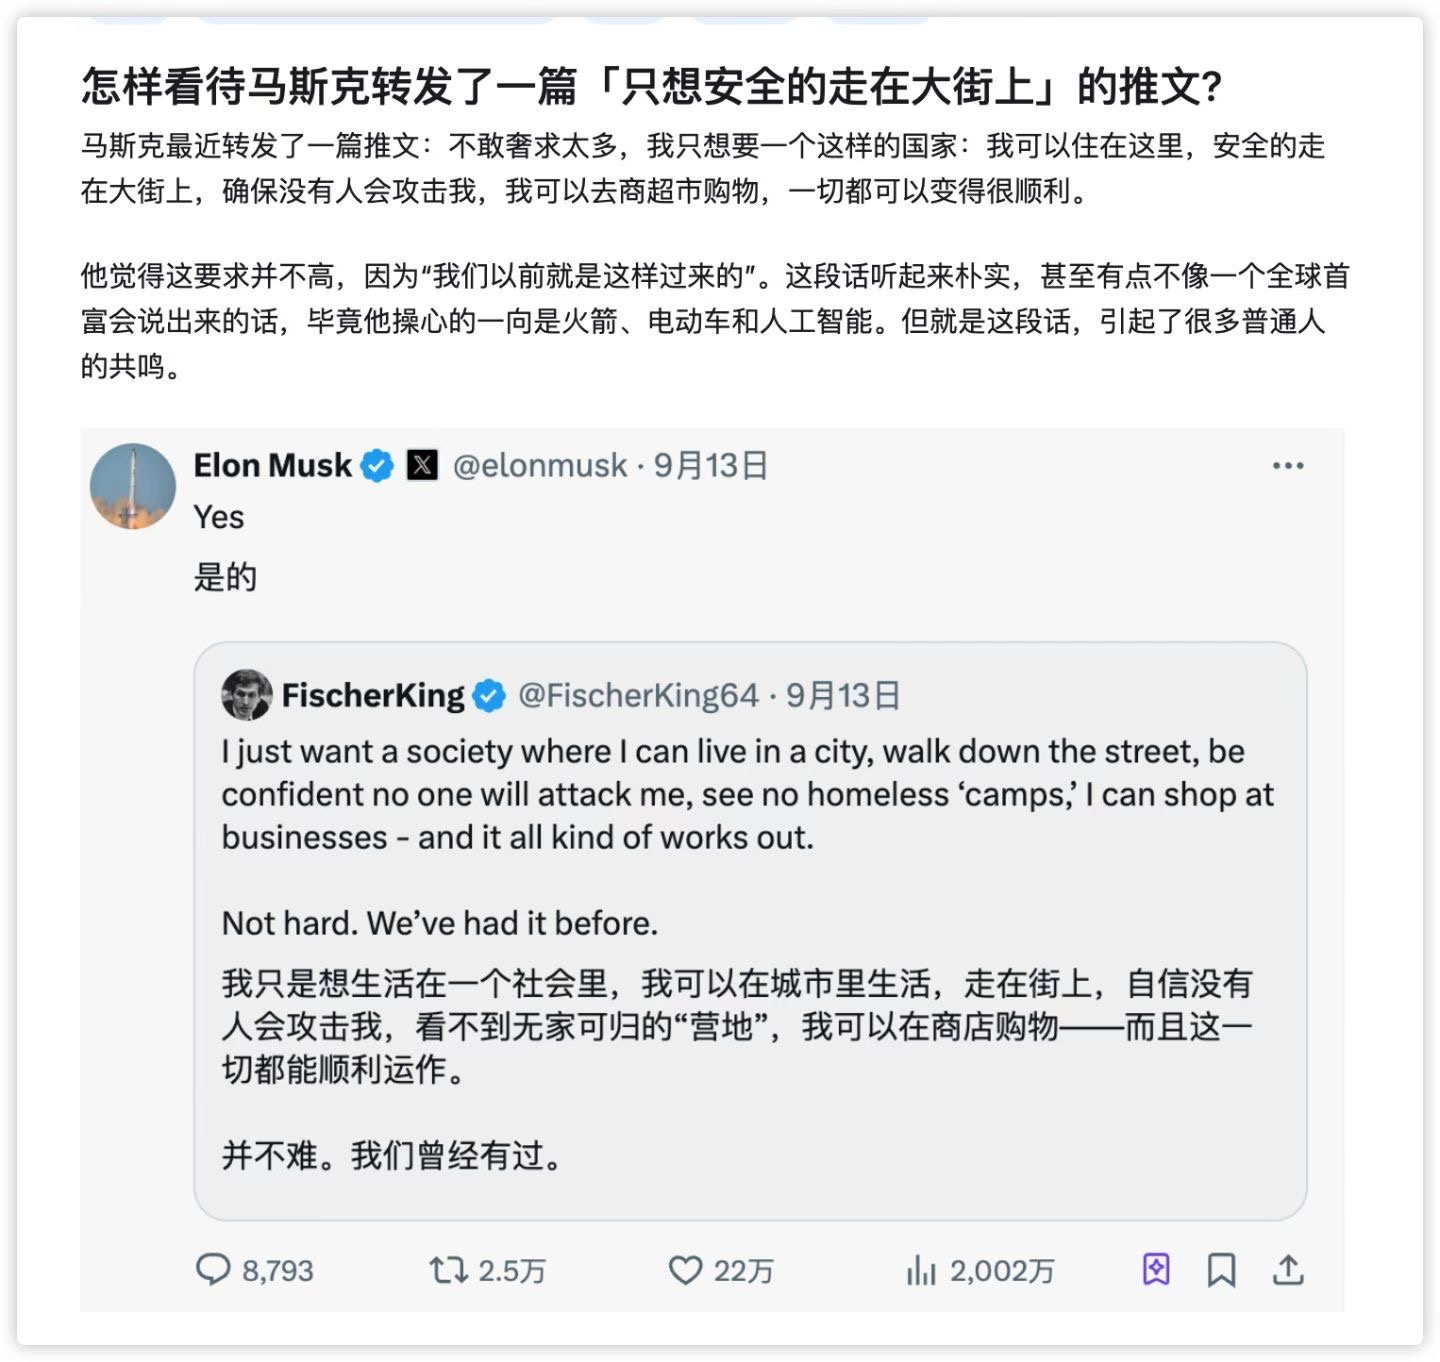
Task: Open the FischerKing display name
Action: [372, 696]
